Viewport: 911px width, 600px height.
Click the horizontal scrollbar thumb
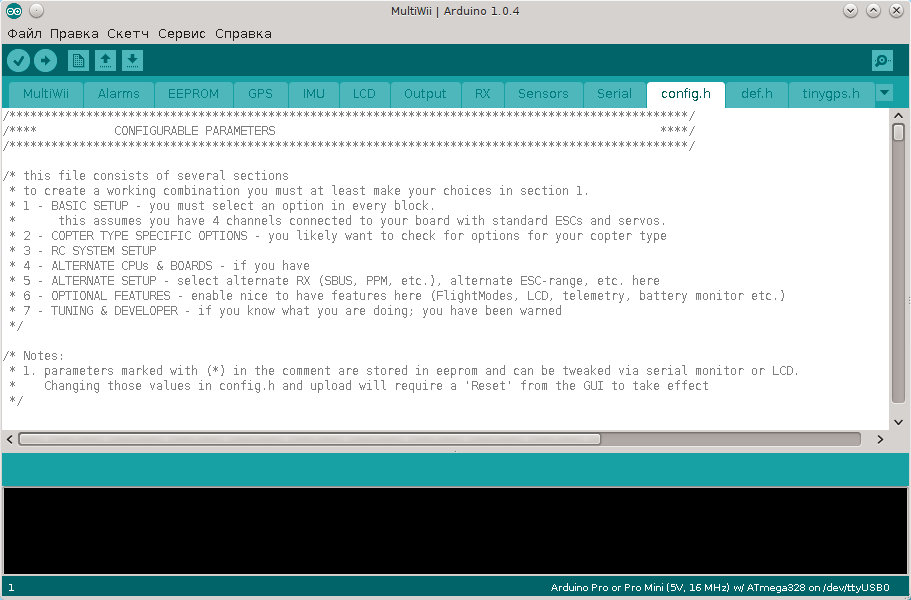click(310, 439)
